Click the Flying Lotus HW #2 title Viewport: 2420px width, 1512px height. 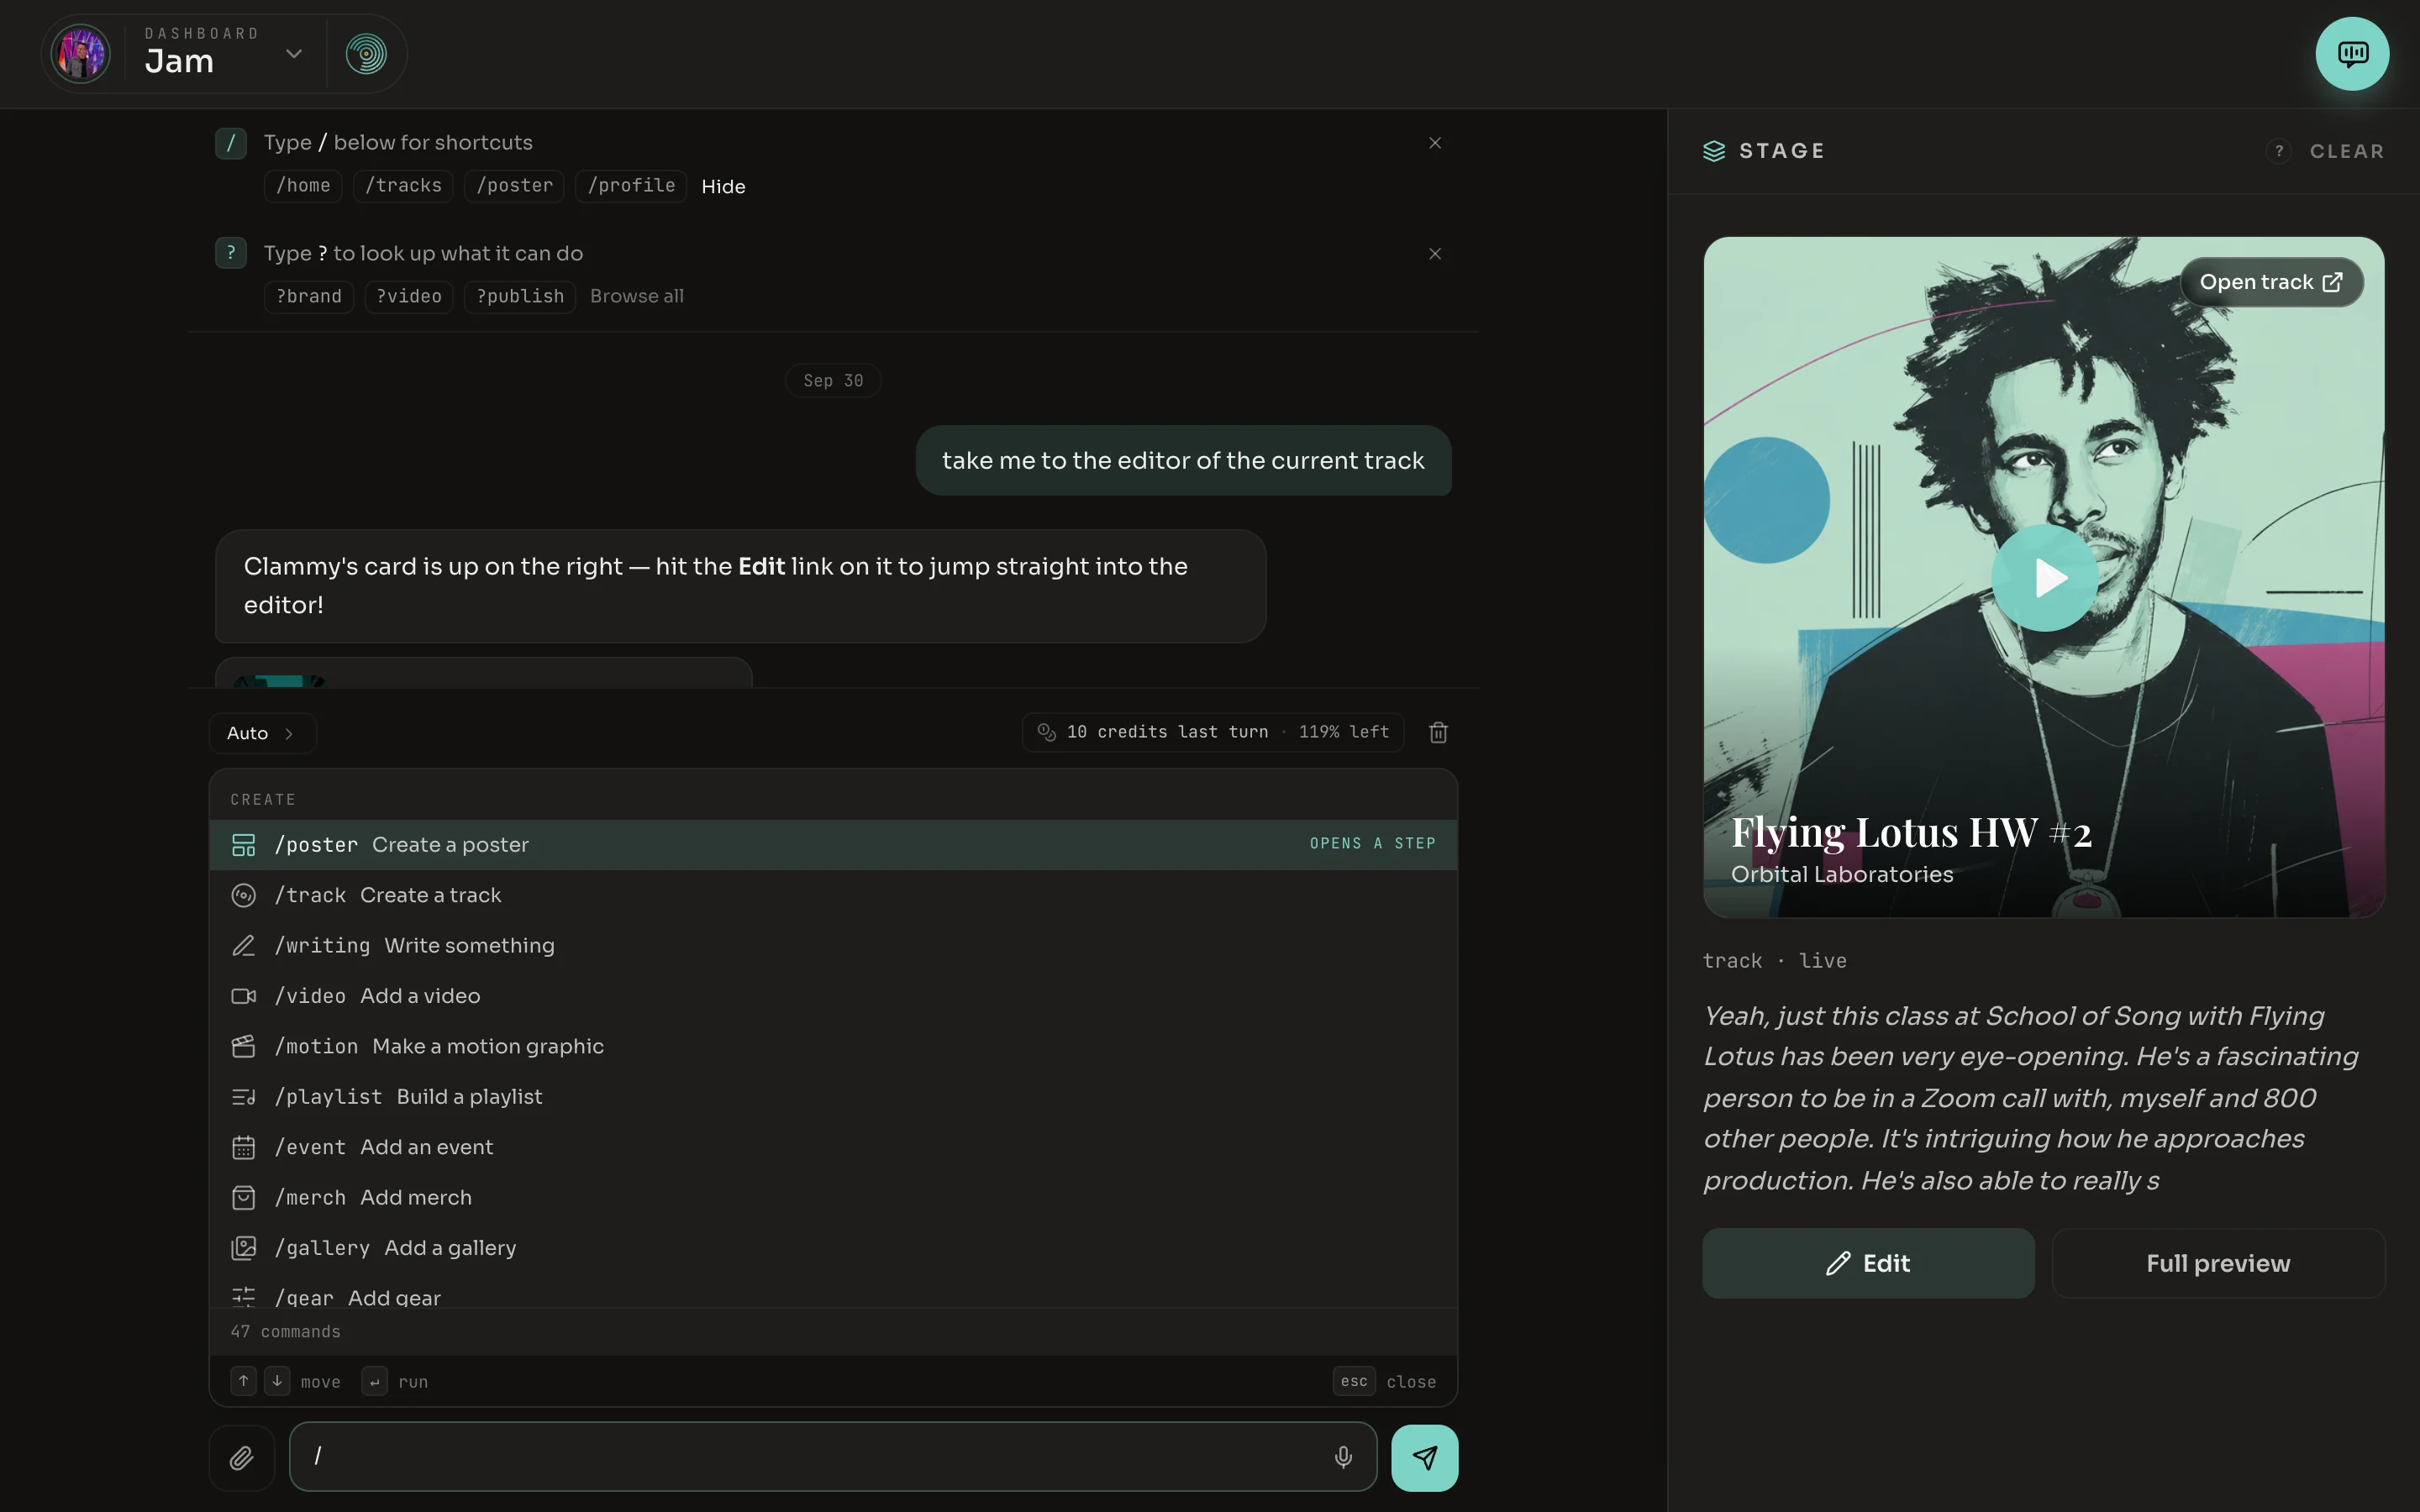(x=1911, y=832)
